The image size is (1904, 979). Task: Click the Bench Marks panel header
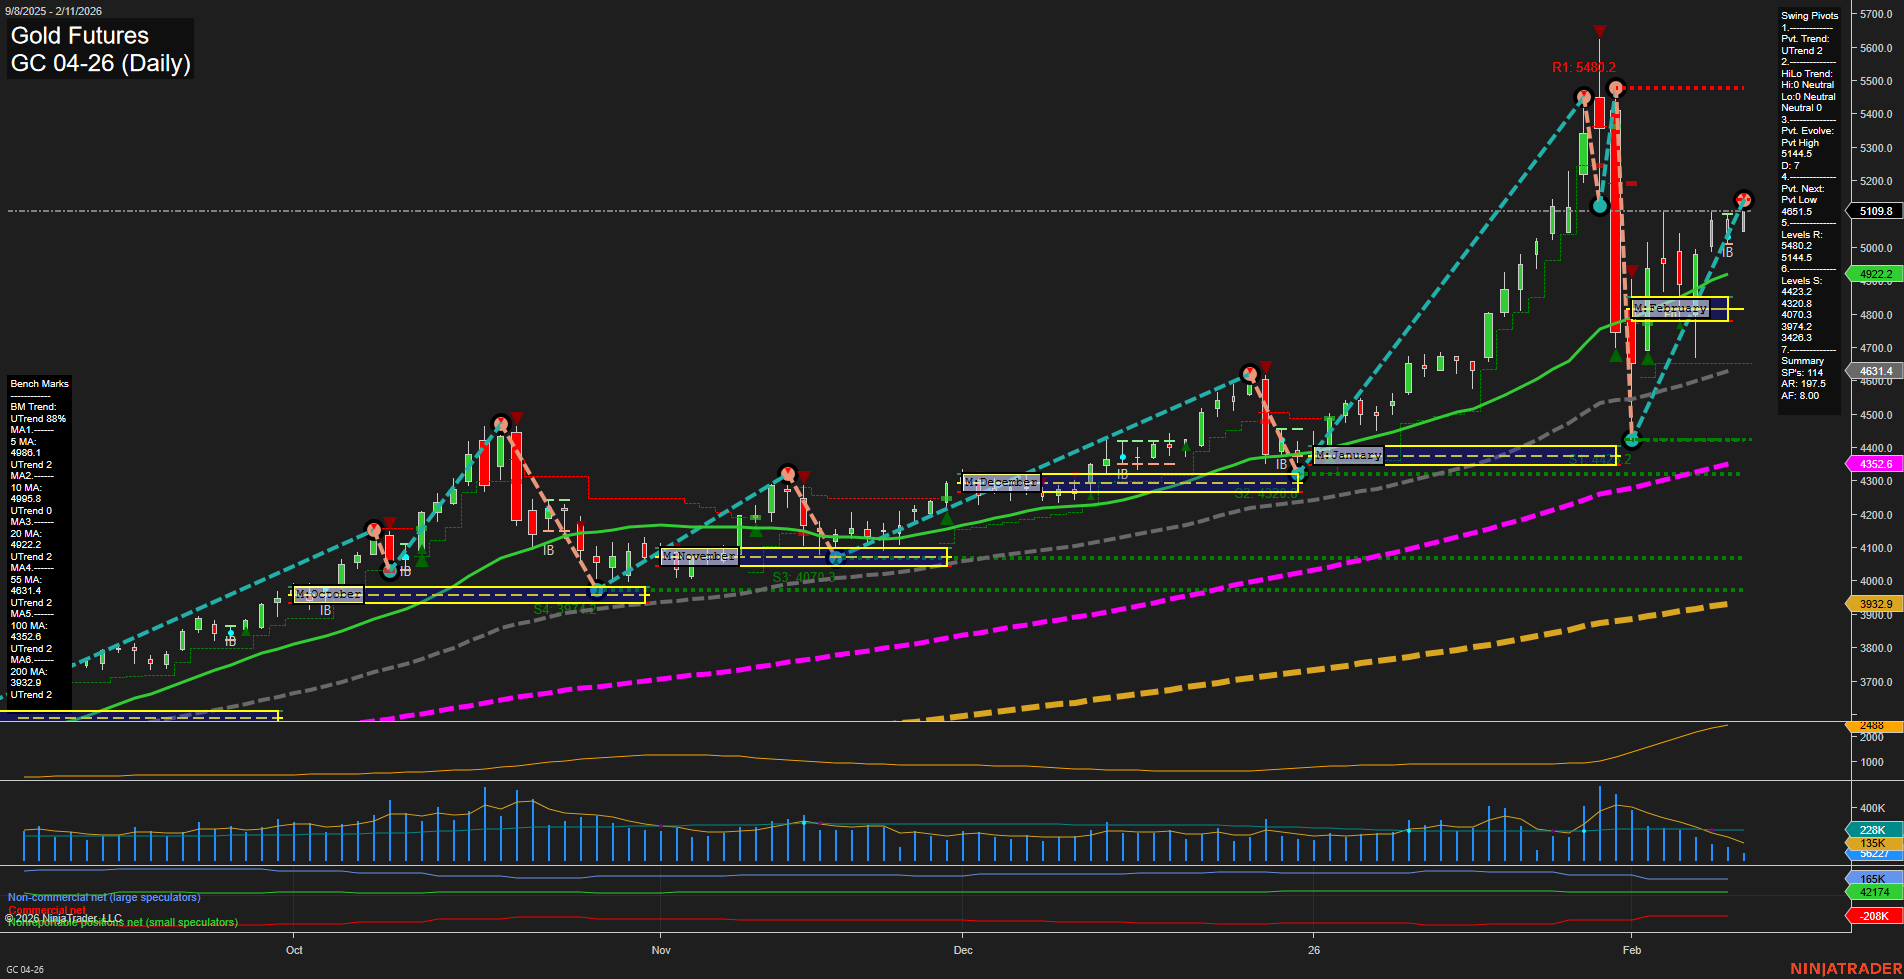[39, 383]
